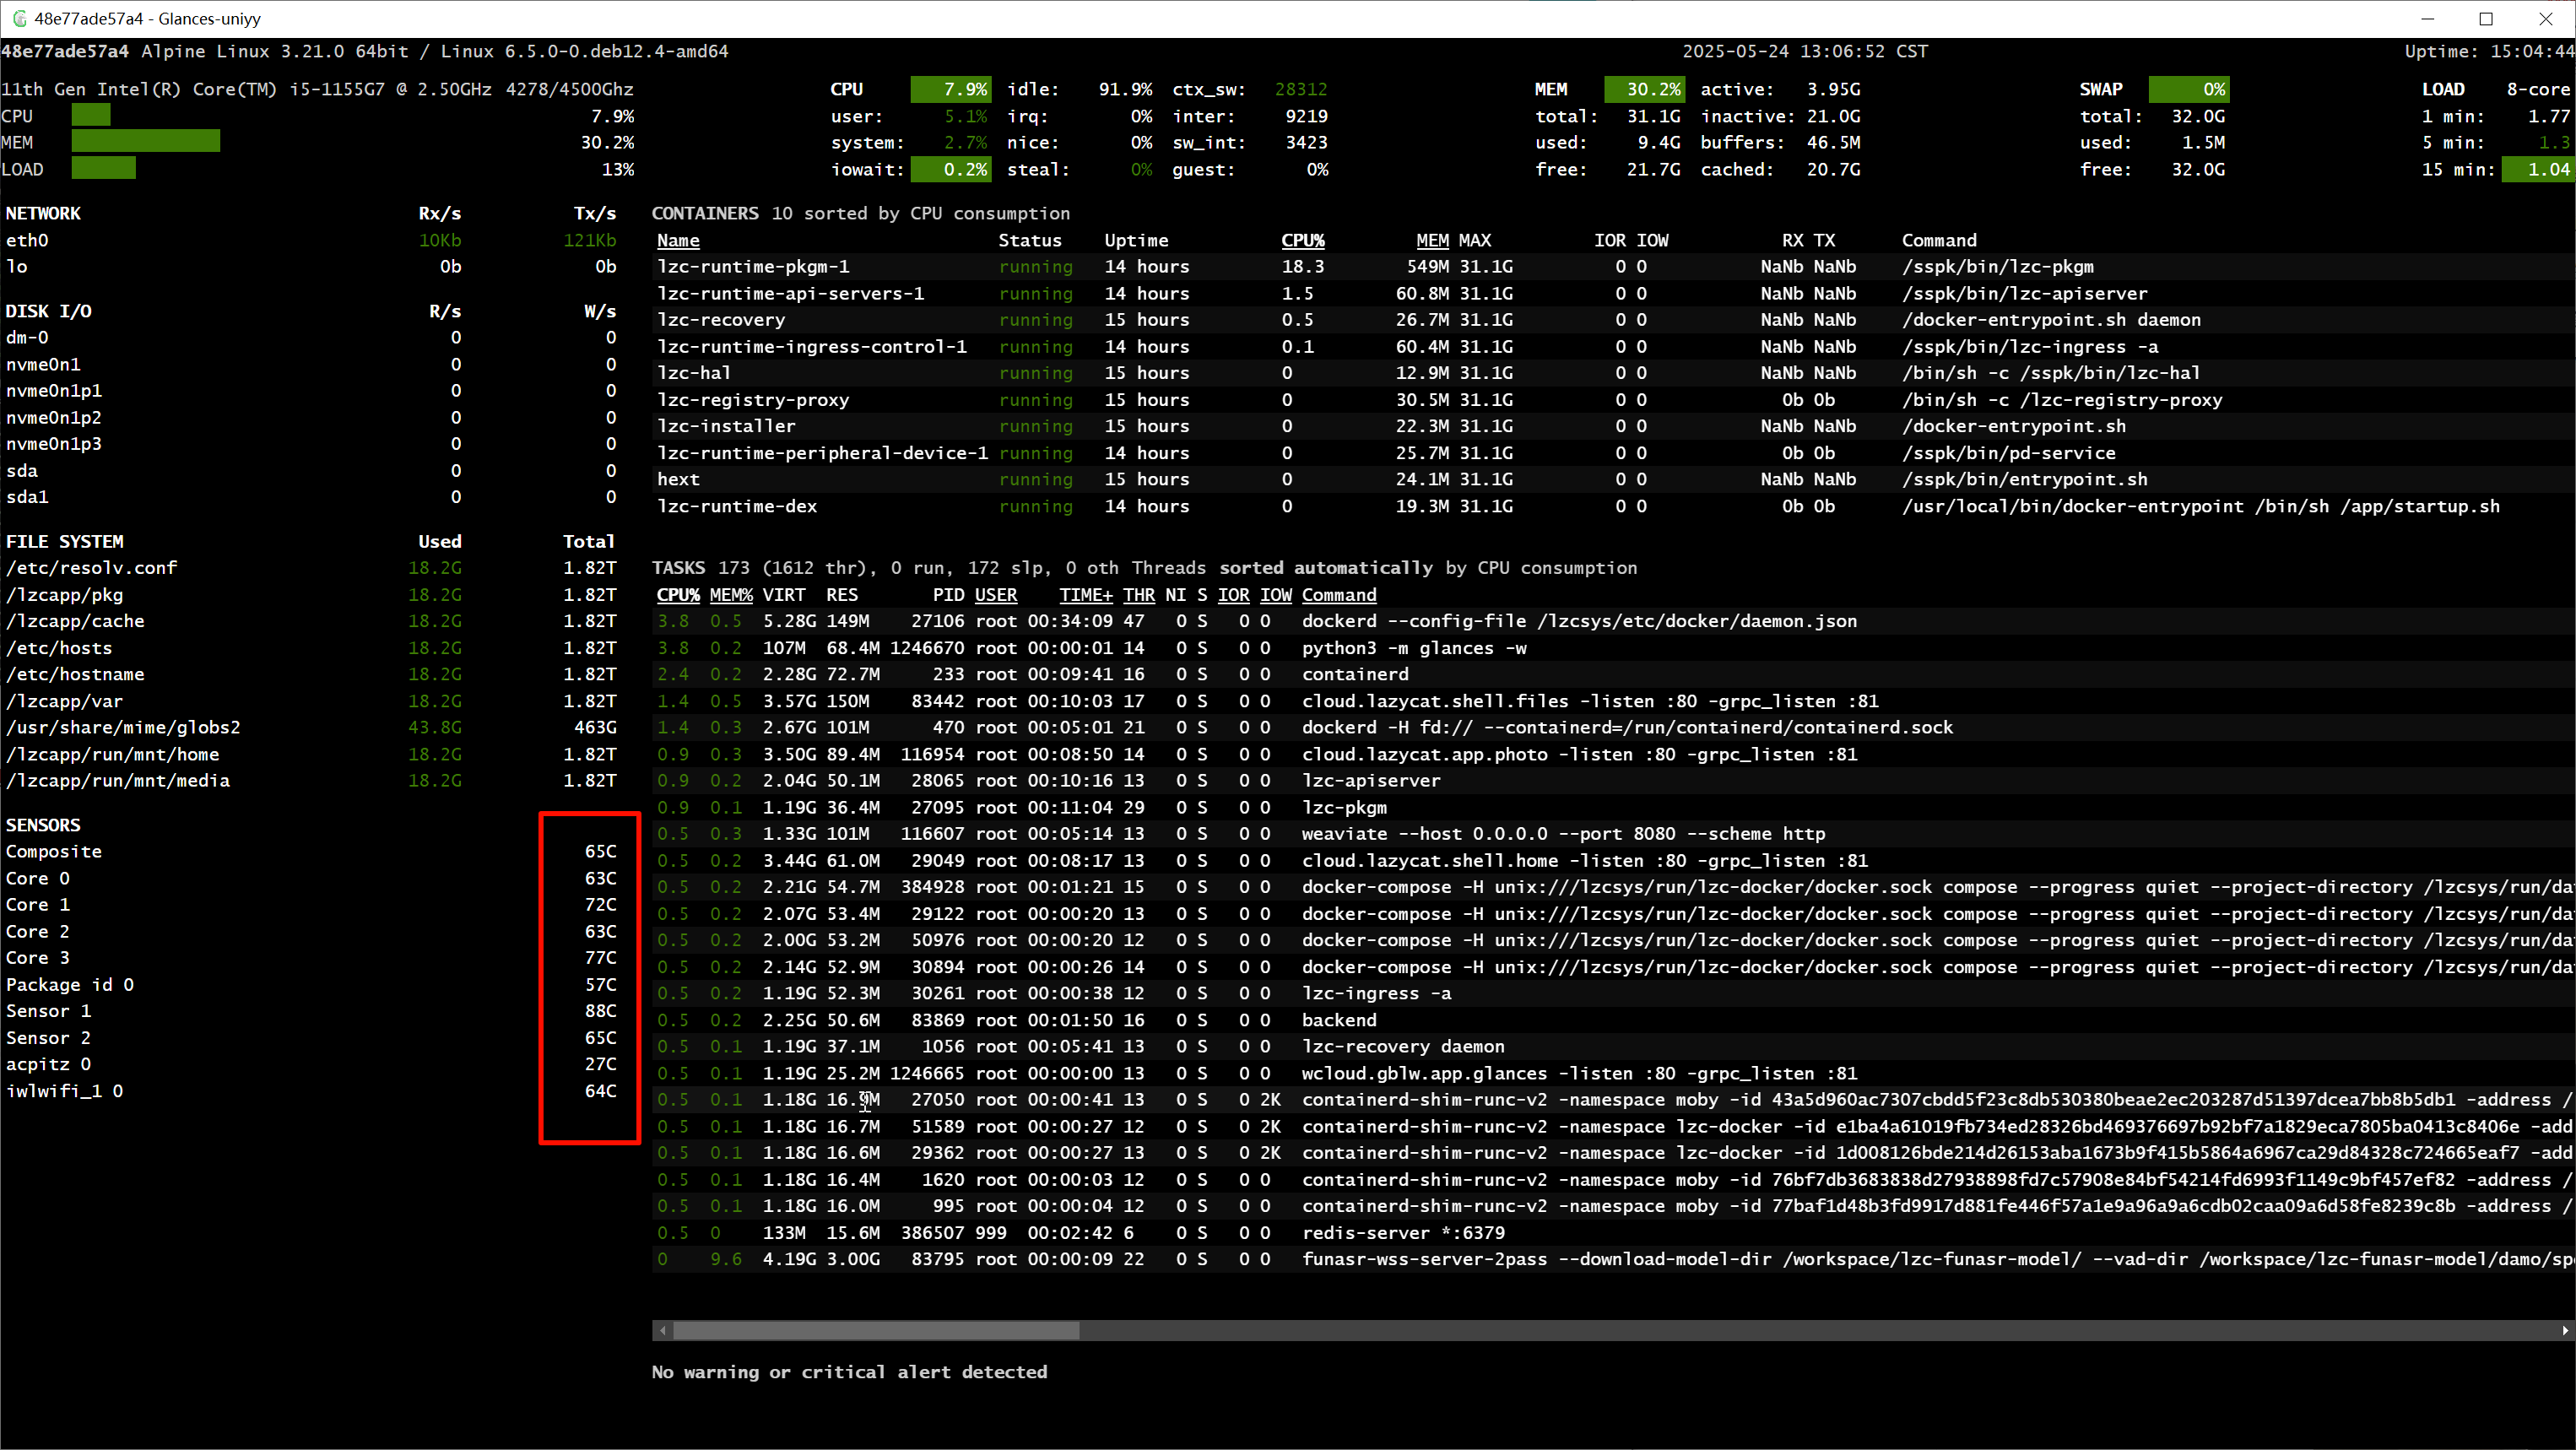Maximize the Glances-uniyy window
2576x1450 pixels.
[x=2487, y=19]
